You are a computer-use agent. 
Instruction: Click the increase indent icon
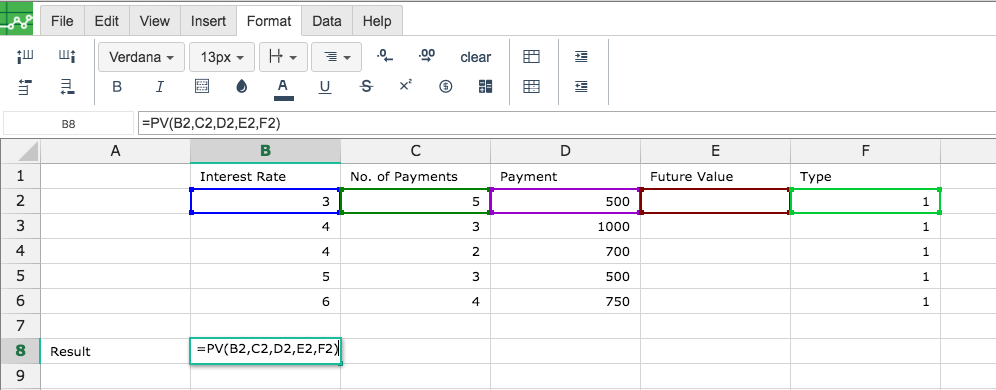pos(581,57)
